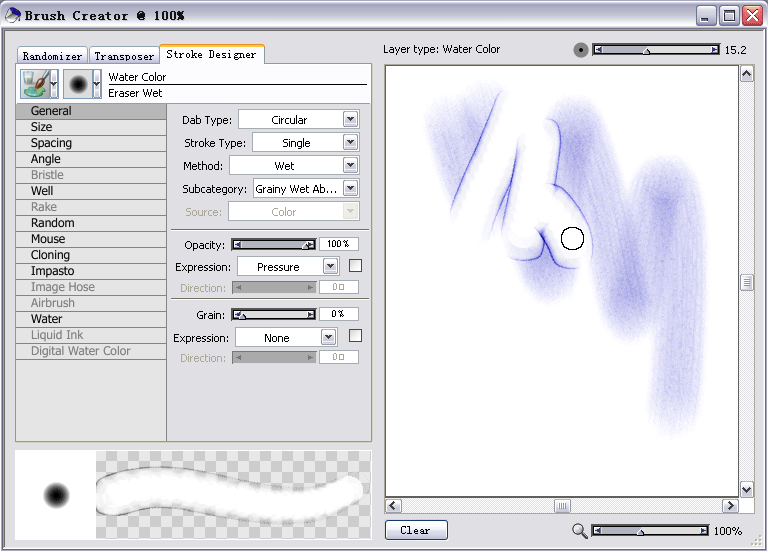Open Grain Expression None dropdown
This screenshot has height=552, width=768.
tap(286, 337)
